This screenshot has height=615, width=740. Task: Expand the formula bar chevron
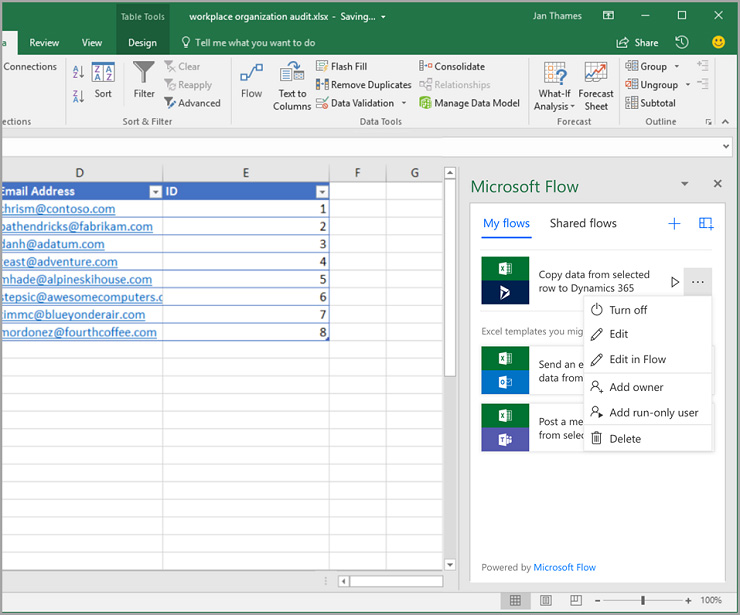pos(726,146)
